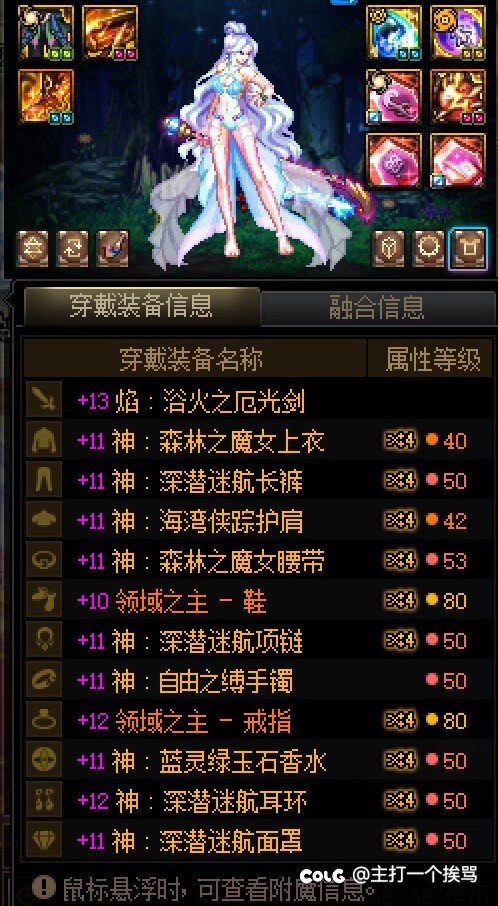Select the 穿戴装备信息 tab

point(142,307)
